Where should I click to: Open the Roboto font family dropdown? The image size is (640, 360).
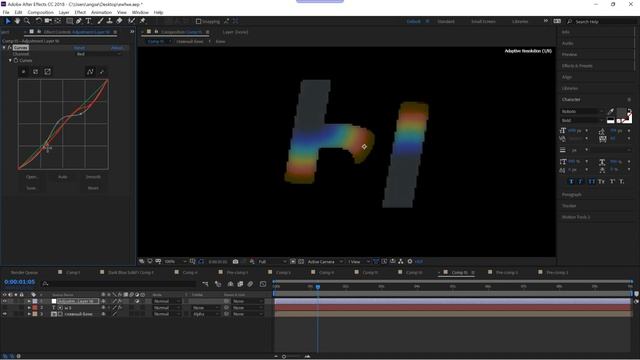point(582,111)
